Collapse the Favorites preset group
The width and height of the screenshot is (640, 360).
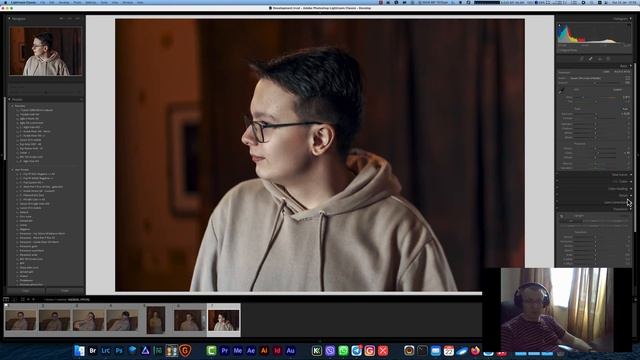13,106
